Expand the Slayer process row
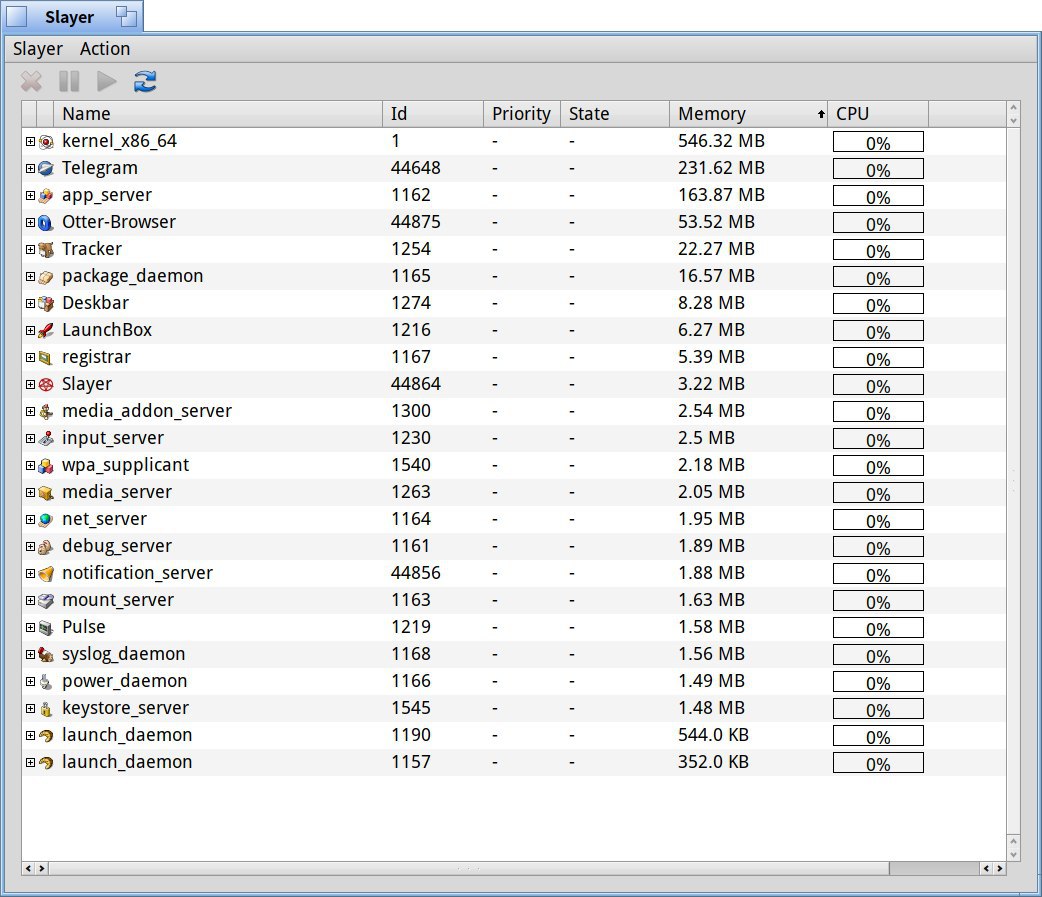The image size is (1042, 897). point(30,384)
